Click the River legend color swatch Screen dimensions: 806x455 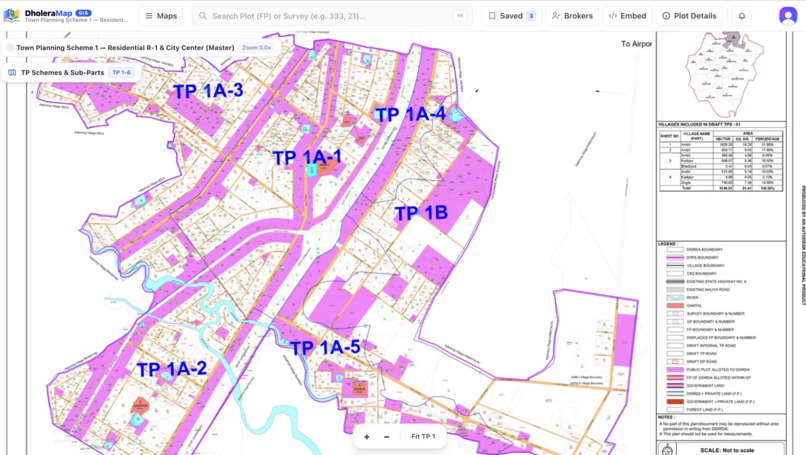(x=675, y=297)
